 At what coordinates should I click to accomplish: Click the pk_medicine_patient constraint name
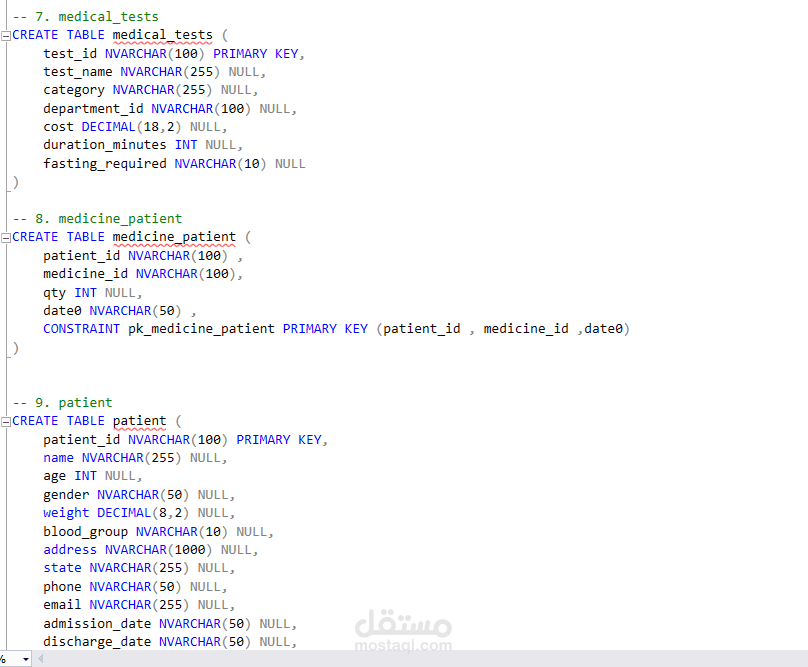tap(201, 329)
